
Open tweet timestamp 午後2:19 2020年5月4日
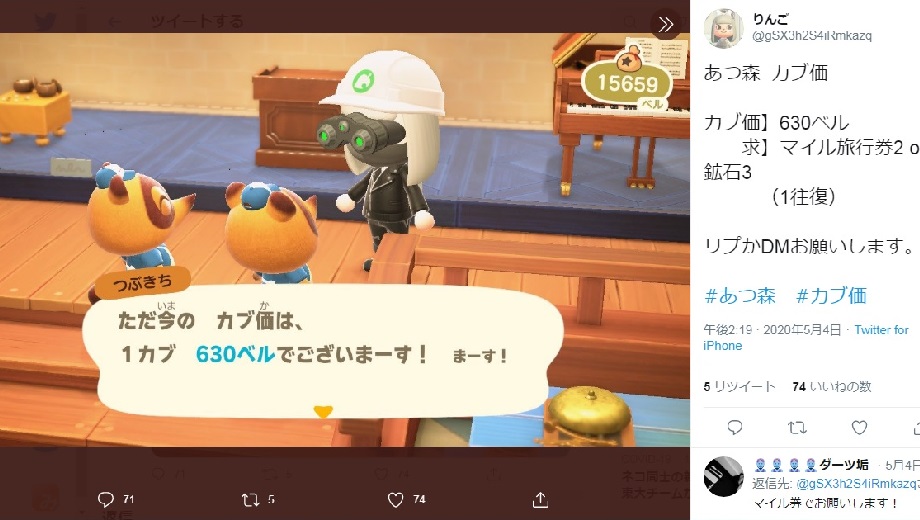click(772, 330)
